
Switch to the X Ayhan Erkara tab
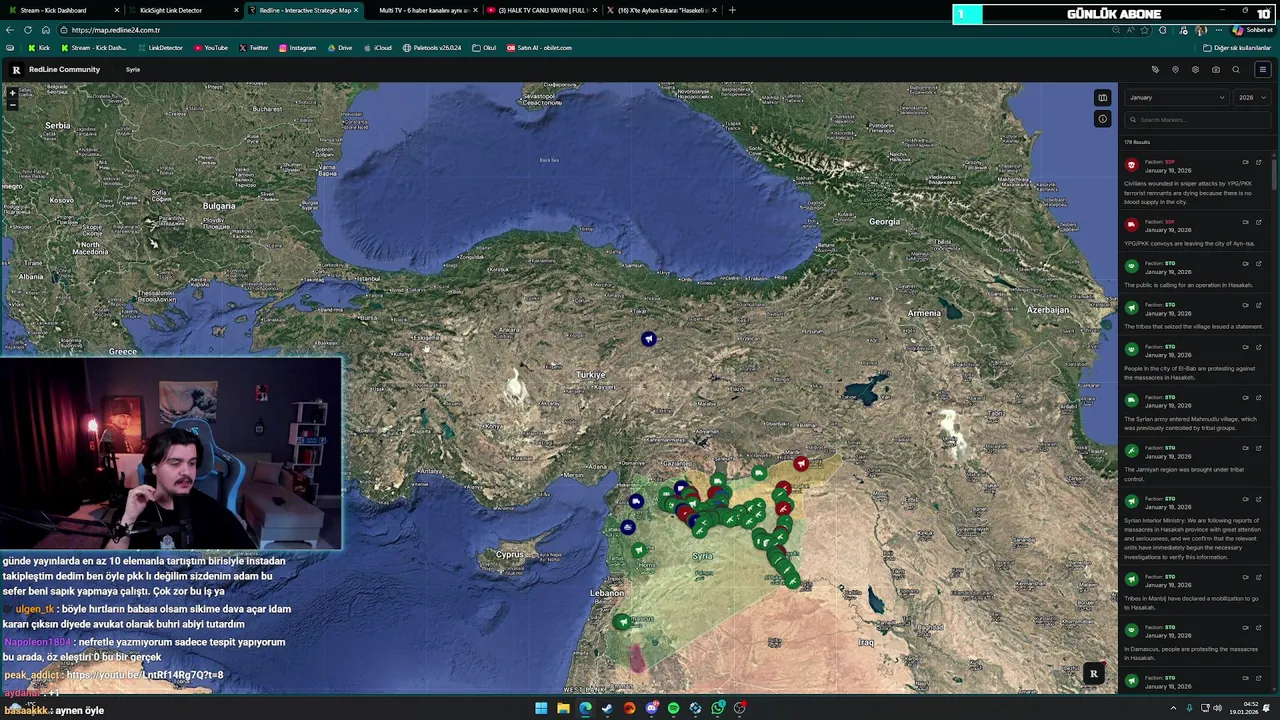coord(661,10)
